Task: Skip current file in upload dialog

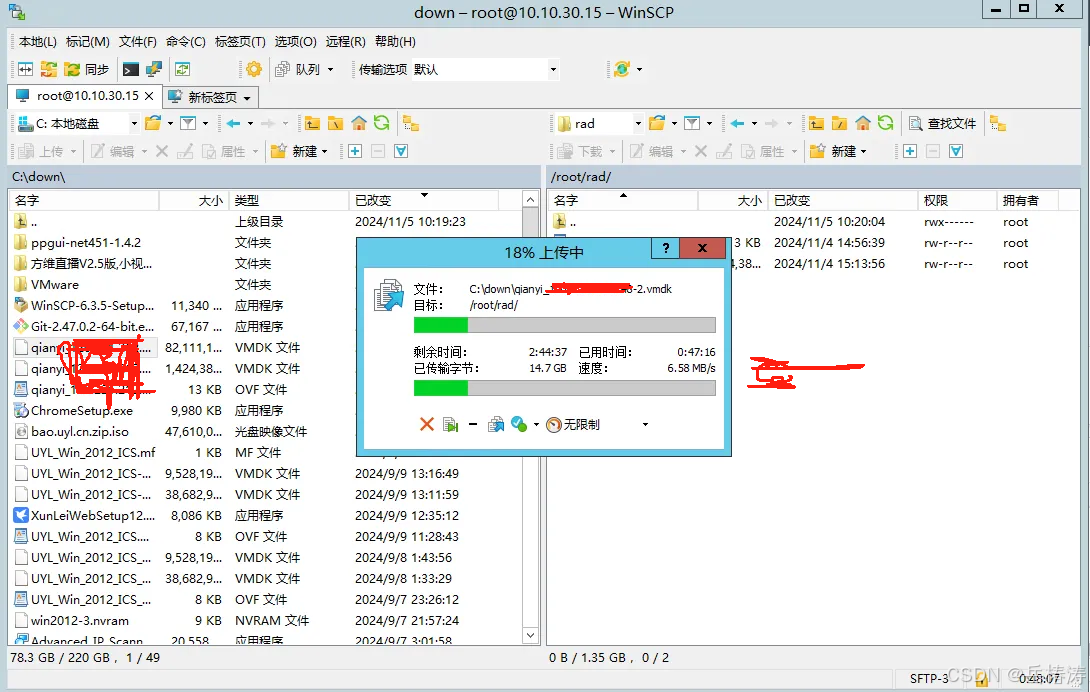Action: click(450, 424)
